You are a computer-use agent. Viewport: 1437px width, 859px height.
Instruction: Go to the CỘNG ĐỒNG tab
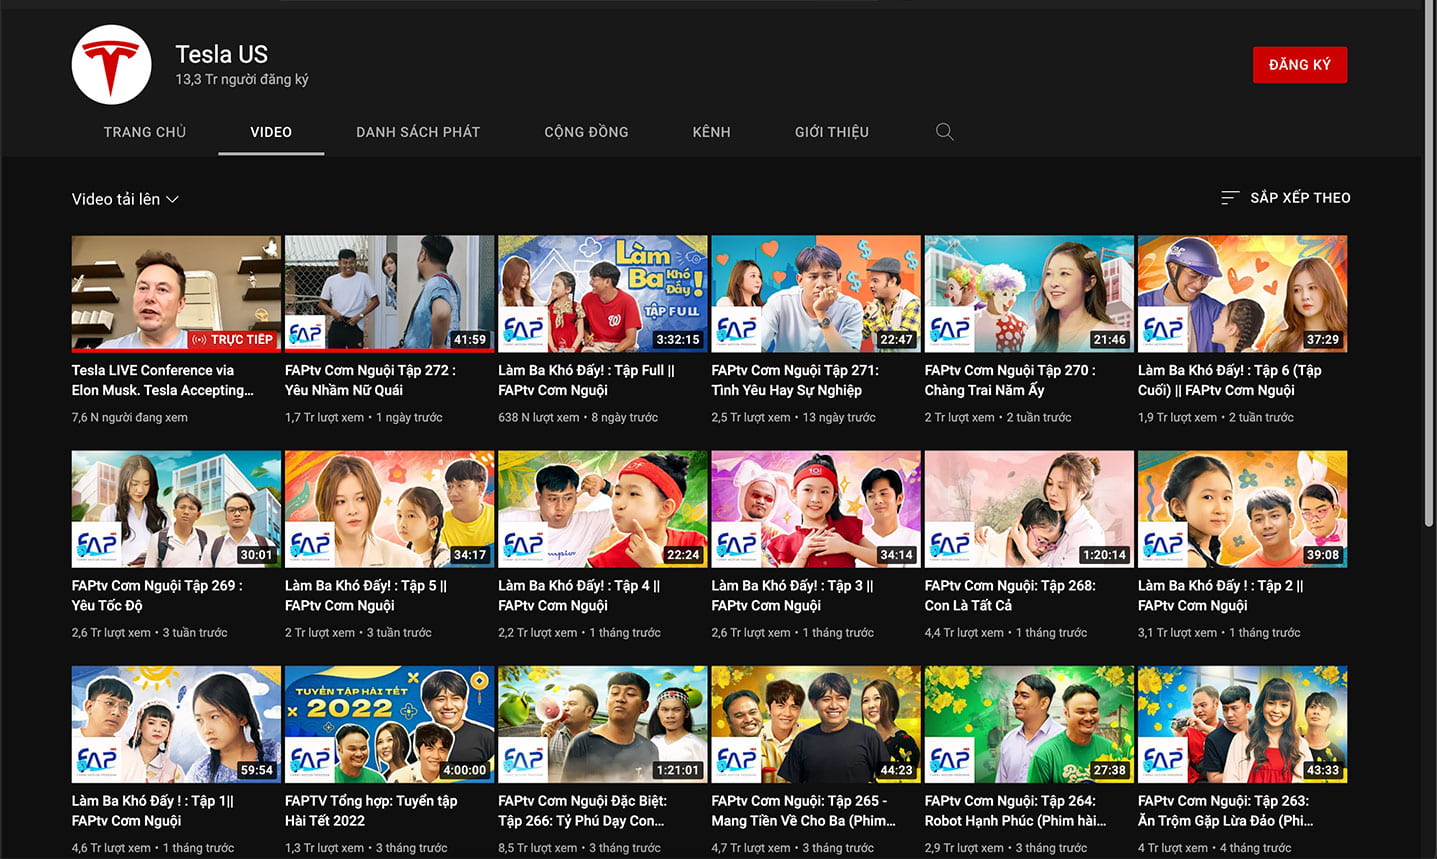tap(586, 132)
